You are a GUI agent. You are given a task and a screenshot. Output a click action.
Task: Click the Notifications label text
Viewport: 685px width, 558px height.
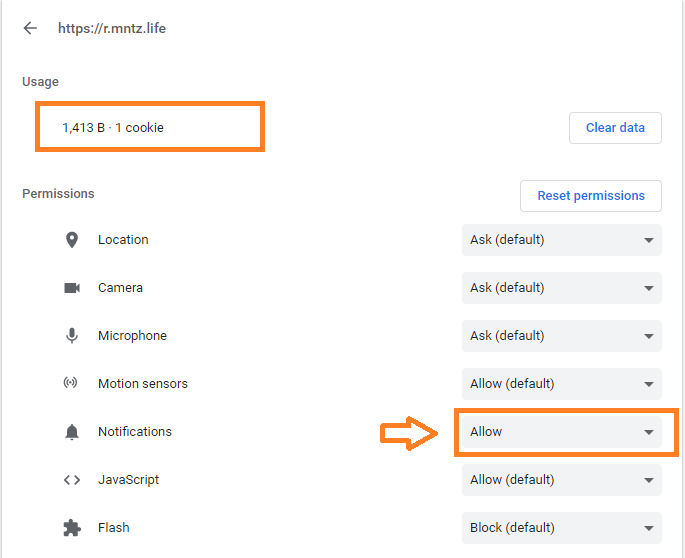pyautogui.click(x=135, y=432)
